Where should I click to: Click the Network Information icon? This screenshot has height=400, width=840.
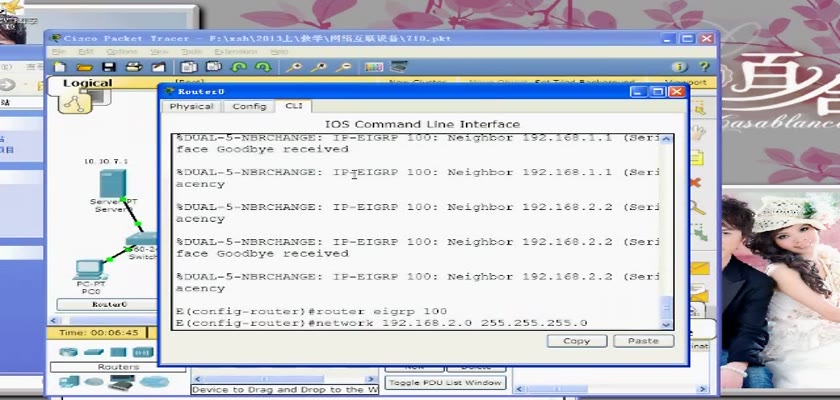pos(680,67)
